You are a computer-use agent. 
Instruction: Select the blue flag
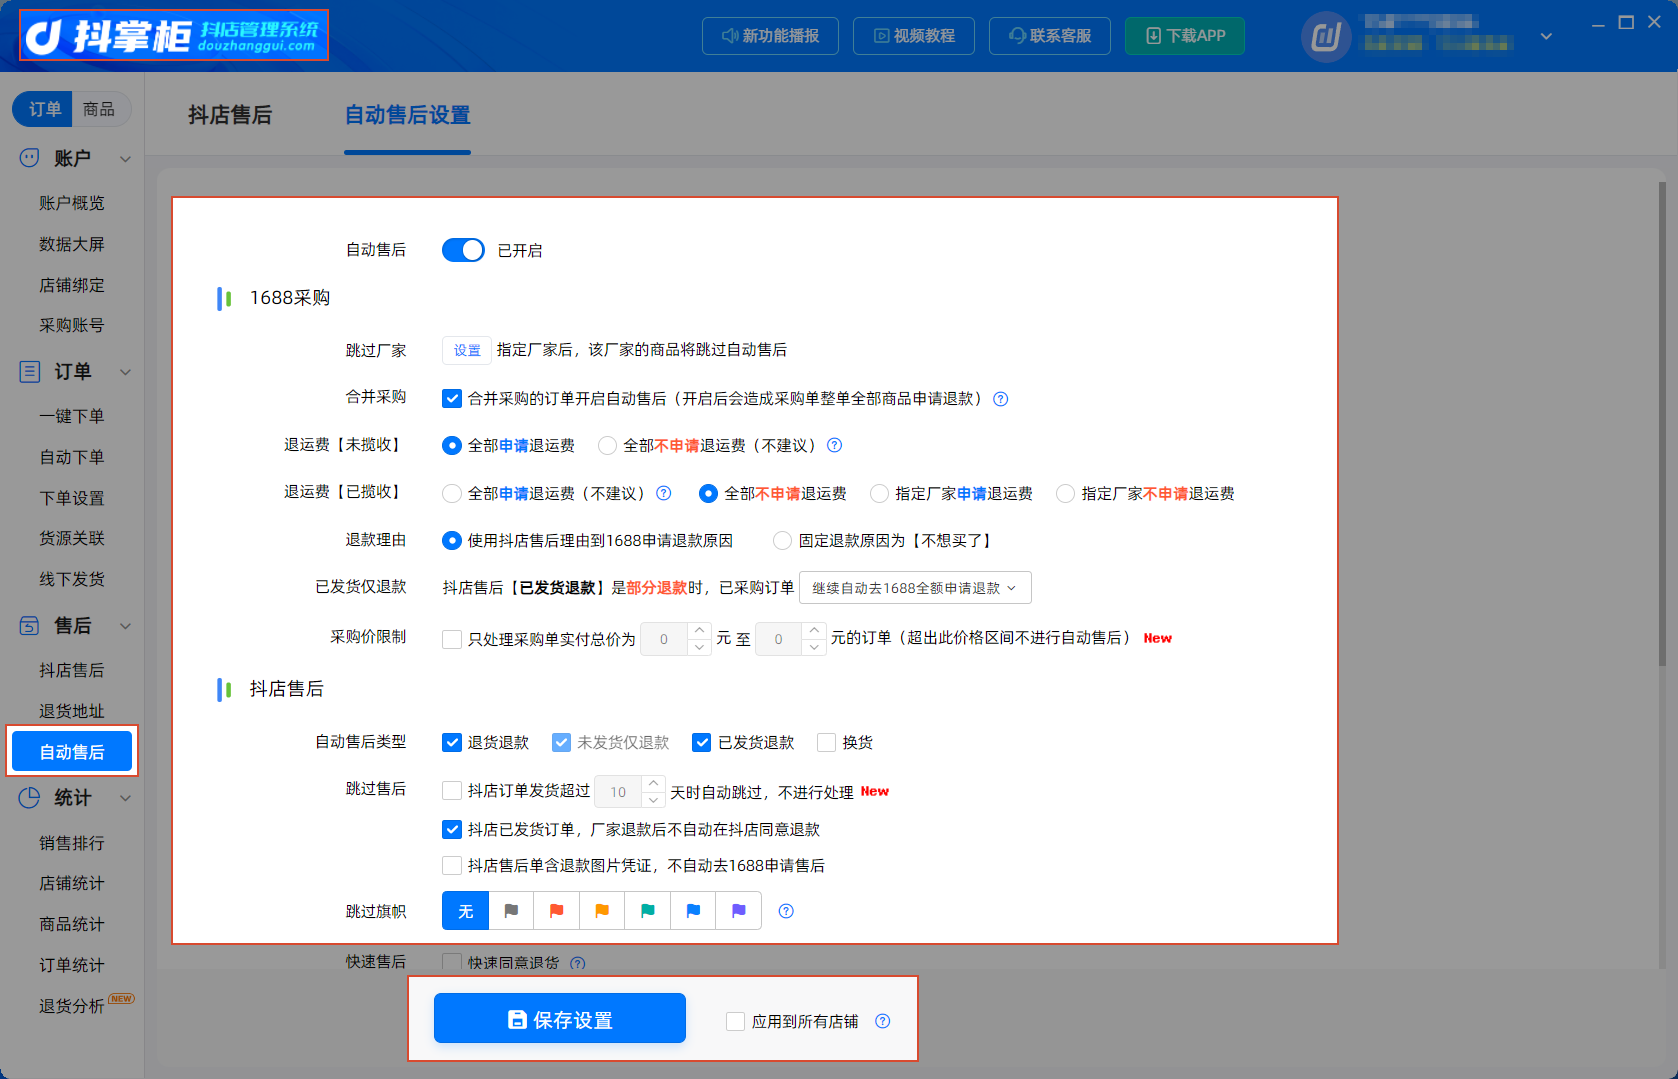coord(693,911)
